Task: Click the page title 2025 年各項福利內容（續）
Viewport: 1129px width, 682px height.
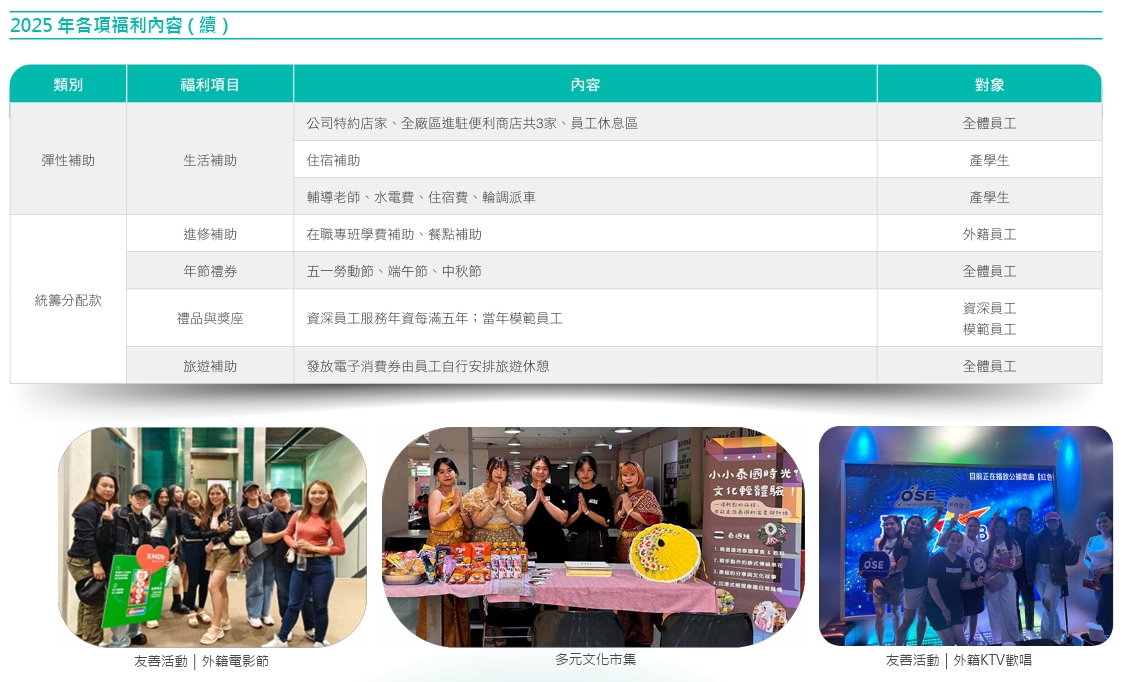Action: tap(120, 26)
